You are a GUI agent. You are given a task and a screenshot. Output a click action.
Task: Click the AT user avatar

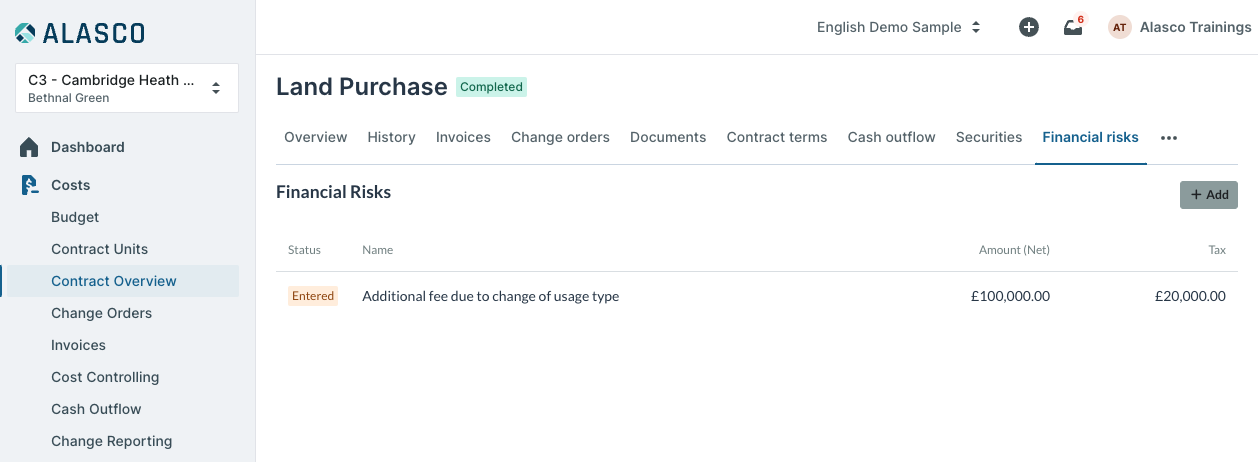click(1120, 28)
